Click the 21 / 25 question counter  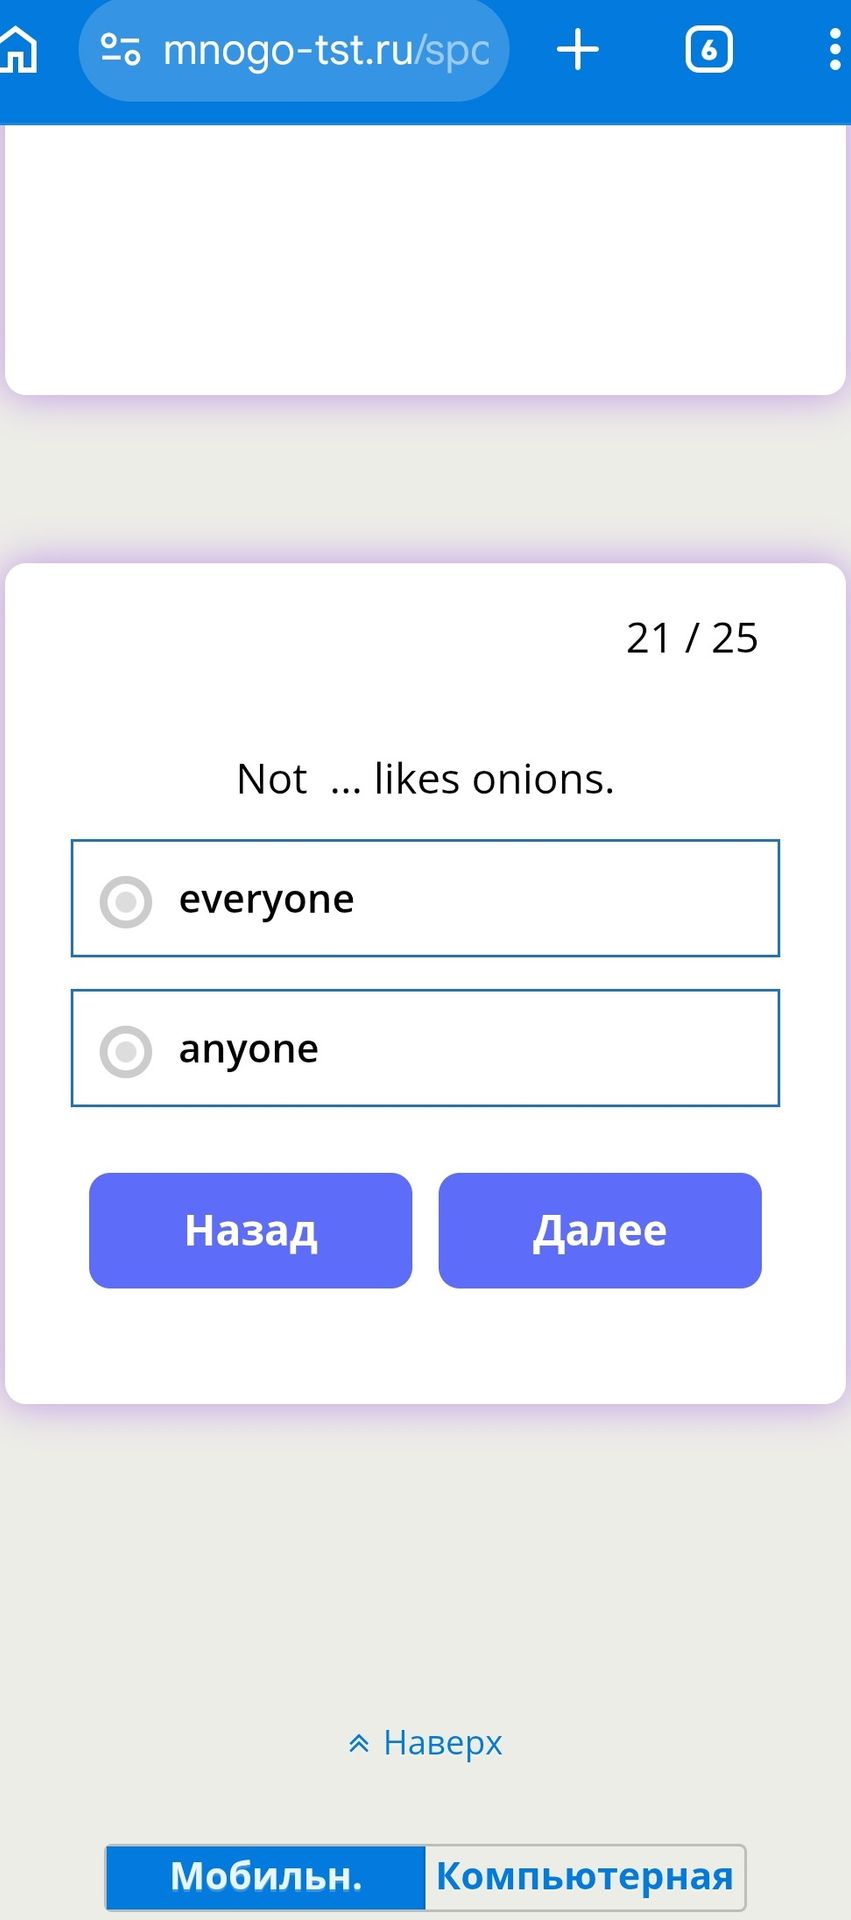(x=692, y=638)
